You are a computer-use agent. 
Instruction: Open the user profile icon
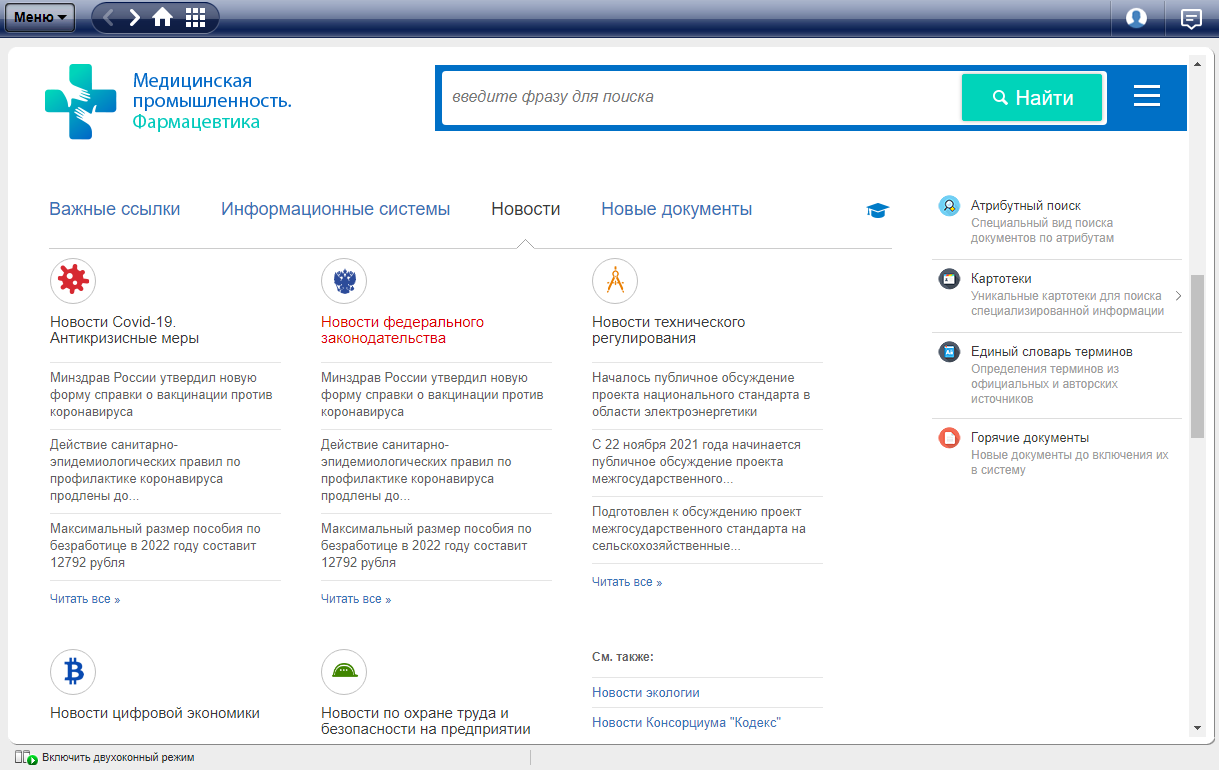click(1136, 17)
